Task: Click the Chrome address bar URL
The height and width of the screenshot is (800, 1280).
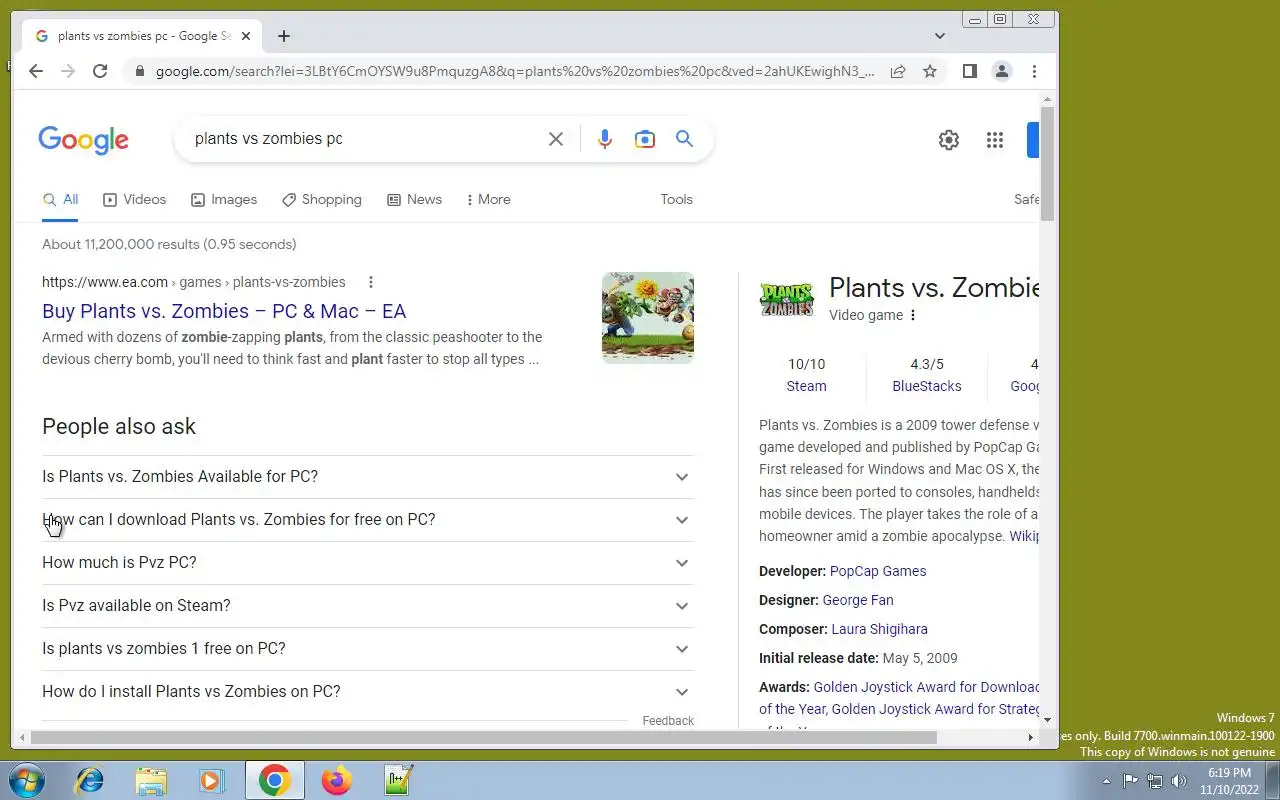Action: pyautogui.click(x=515, y=71)
